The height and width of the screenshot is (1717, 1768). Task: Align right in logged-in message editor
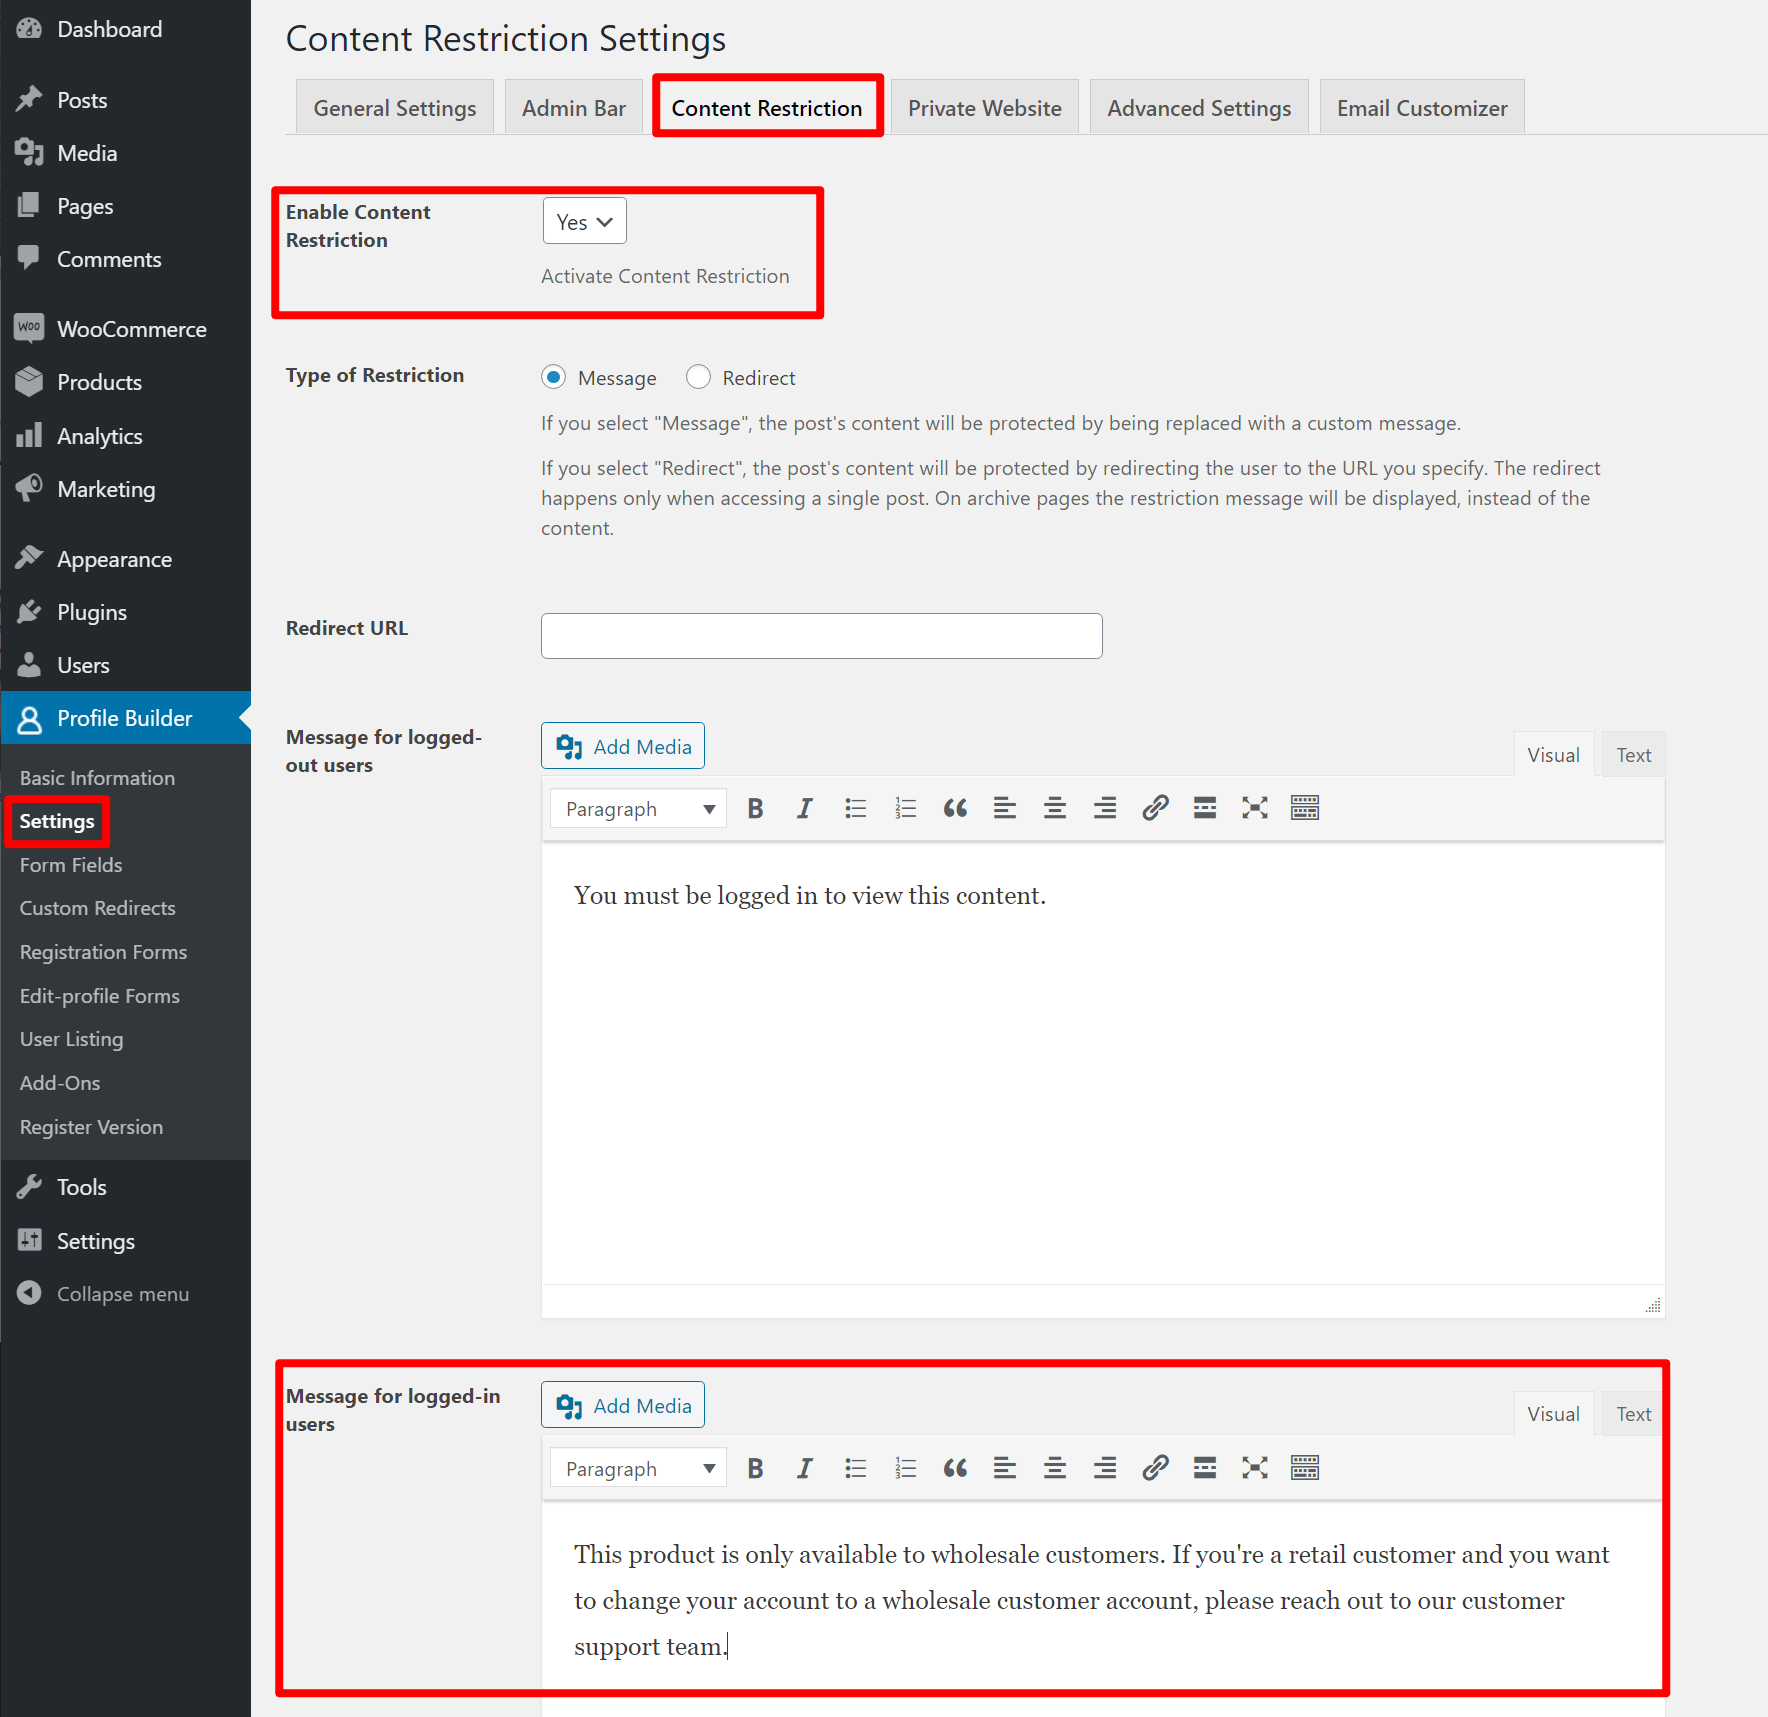pos(1105,1468)
